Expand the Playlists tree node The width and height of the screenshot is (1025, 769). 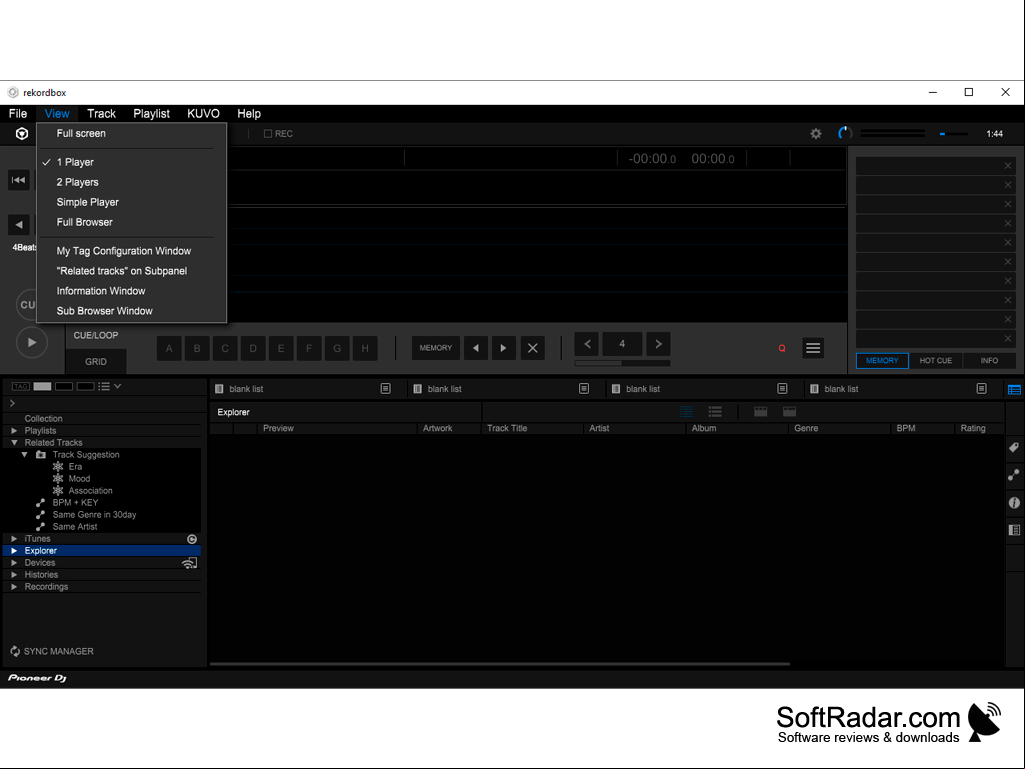[x=14, y=431]
